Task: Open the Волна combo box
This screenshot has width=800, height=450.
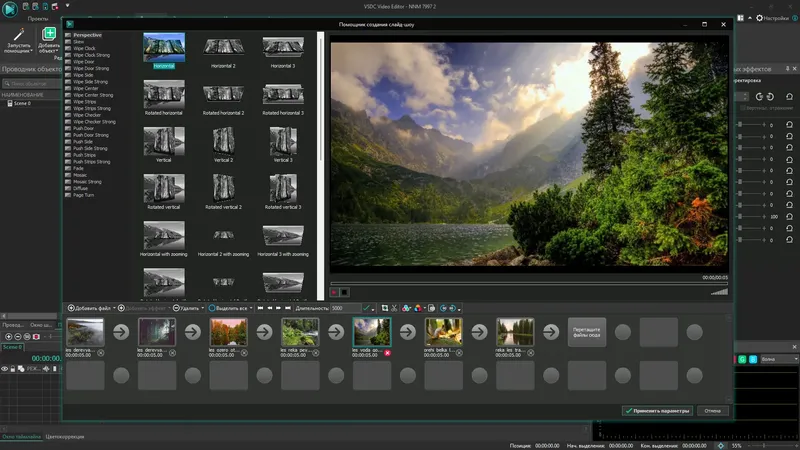Action: tap(780, 358)
